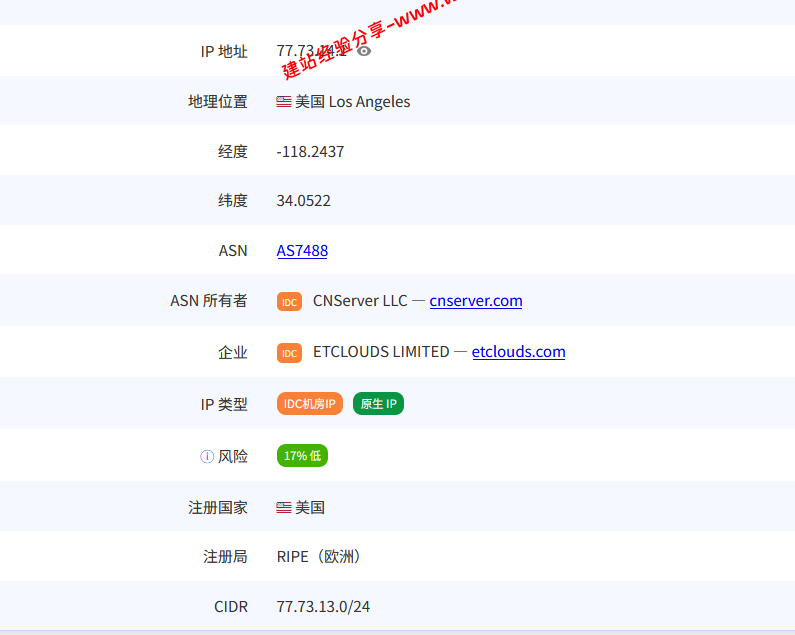
Task: Click the 注册国家 label
Action: pyautogui.click(x=218, y=507)
